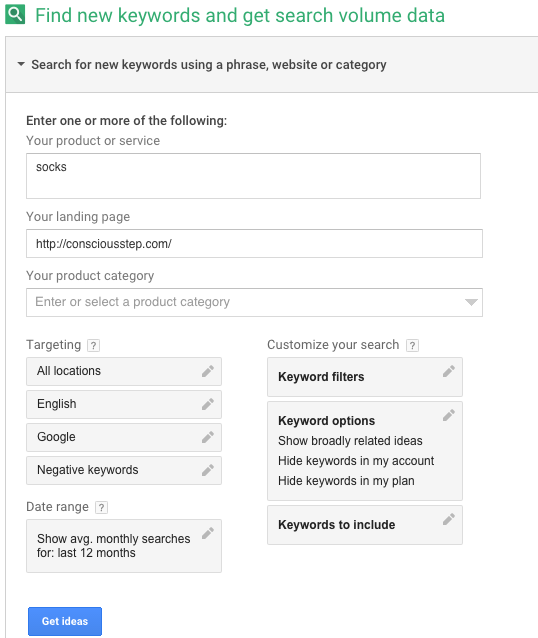Edit Negative keywords via pencil icon
Image resolution: width=538 pixels, height=638 pixels.
tap(208, 470)
